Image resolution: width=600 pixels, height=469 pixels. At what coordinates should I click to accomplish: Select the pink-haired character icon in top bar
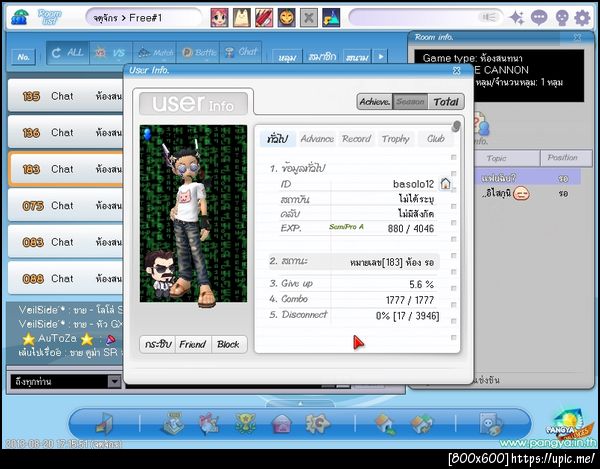click(219, 18)
